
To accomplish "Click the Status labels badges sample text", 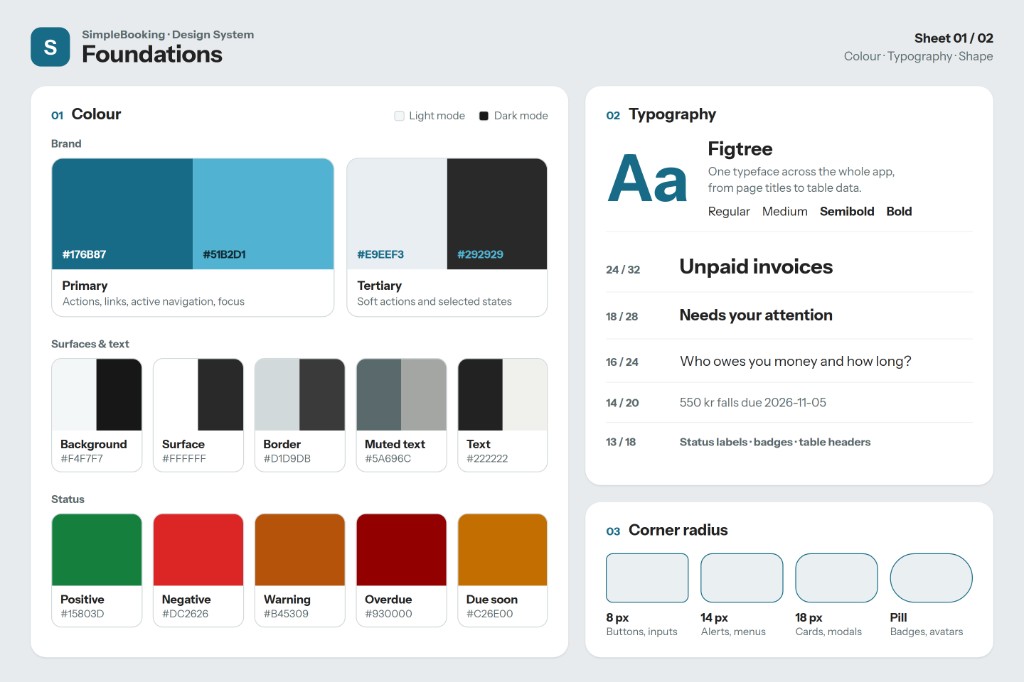I will point(775,442).
